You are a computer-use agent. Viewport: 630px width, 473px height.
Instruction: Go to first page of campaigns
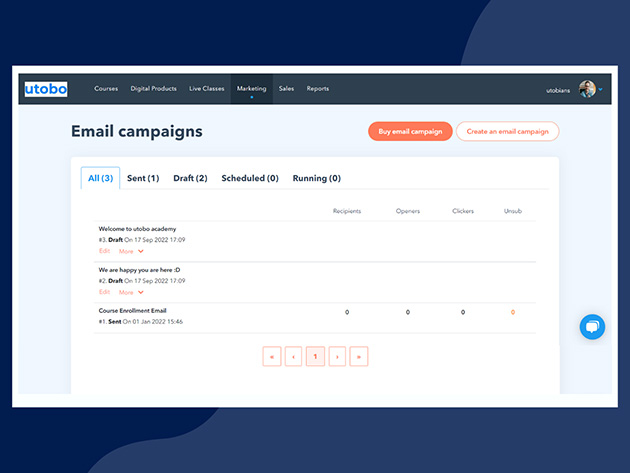272,356
